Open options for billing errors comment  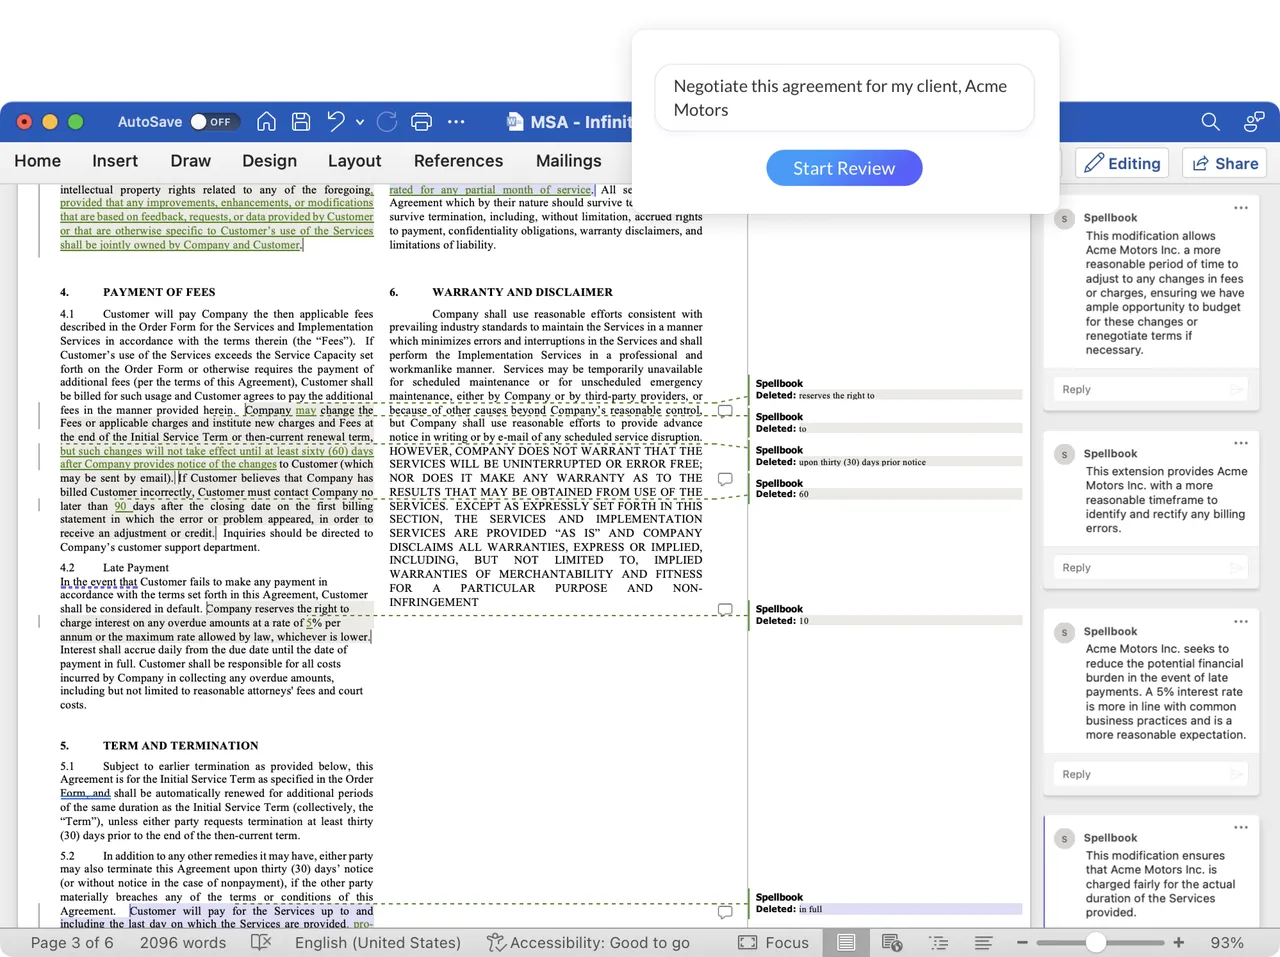point(1241,443)
